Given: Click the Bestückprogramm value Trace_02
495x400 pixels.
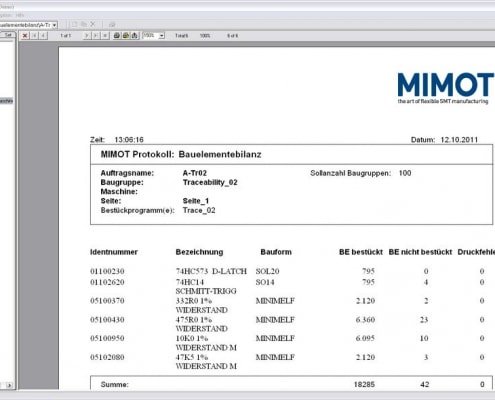Looking at the screenshot, I should [x=199, y=210].
